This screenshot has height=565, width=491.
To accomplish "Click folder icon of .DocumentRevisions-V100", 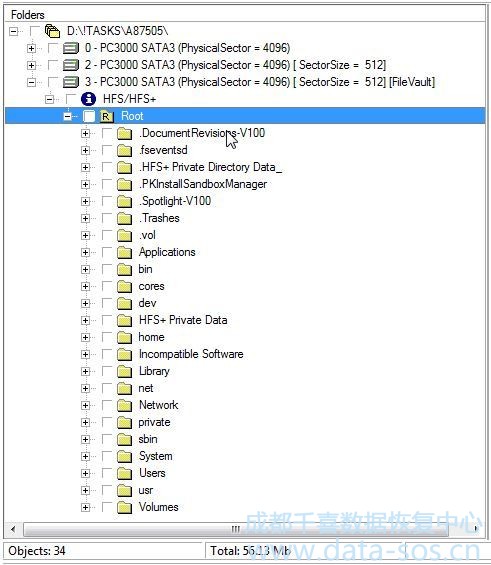I will click(125, 133).
